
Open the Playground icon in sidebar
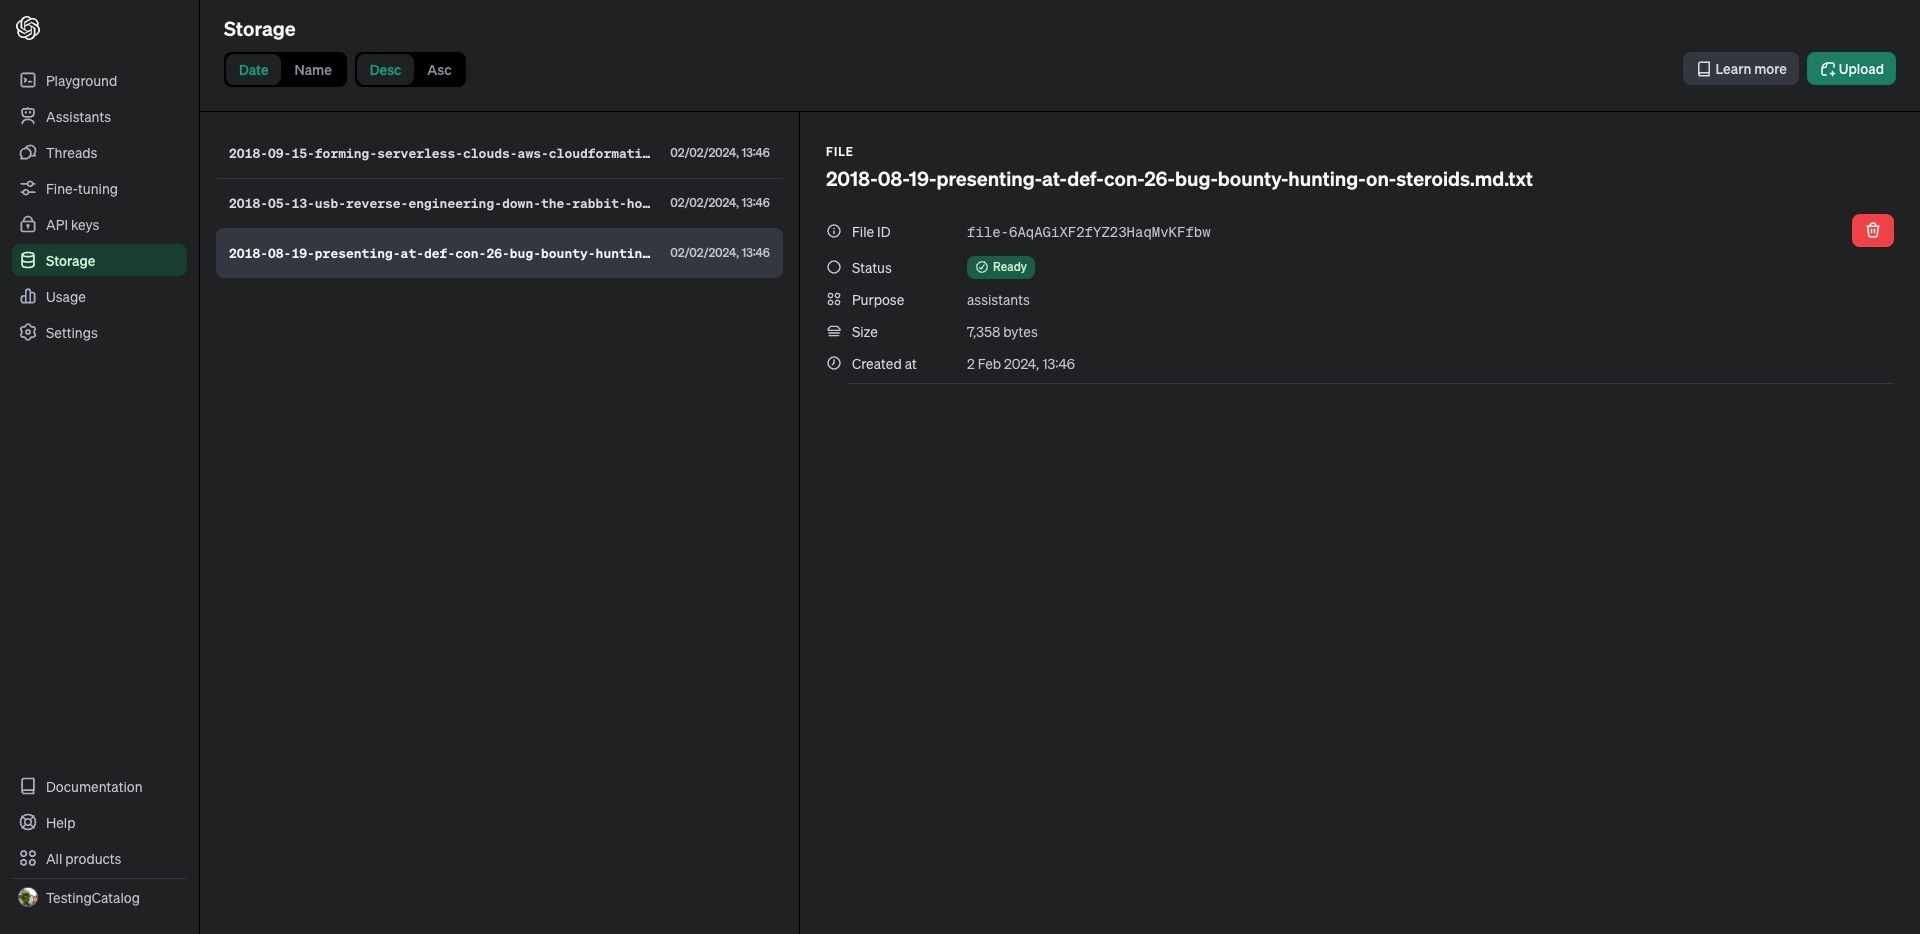coord(28,80)
